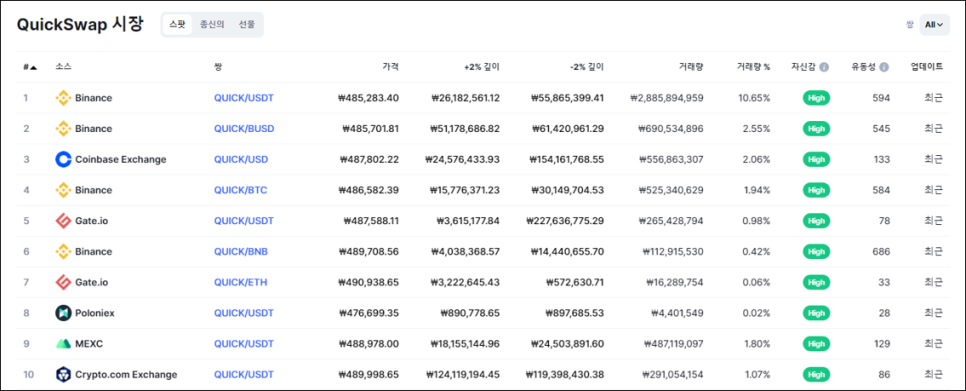Open the QUICK/BTC pair link
Image resolution: width=966 pixels, height=391 pixels.
tap(240, 190)
